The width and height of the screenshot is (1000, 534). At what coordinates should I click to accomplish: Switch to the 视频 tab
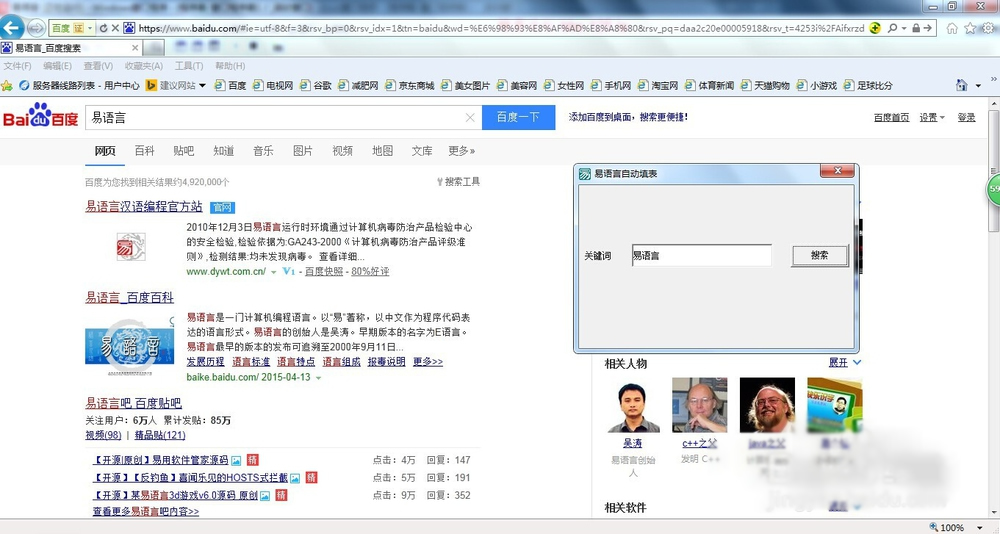point(342,151)
